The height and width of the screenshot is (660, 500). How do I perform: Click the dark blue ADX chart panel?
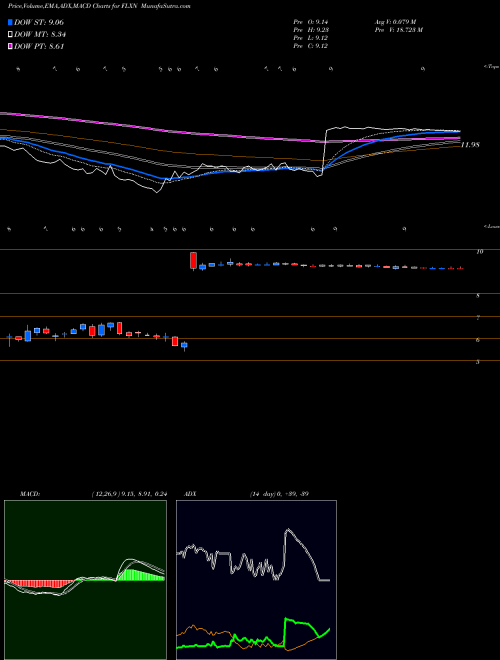click(256, 580)
